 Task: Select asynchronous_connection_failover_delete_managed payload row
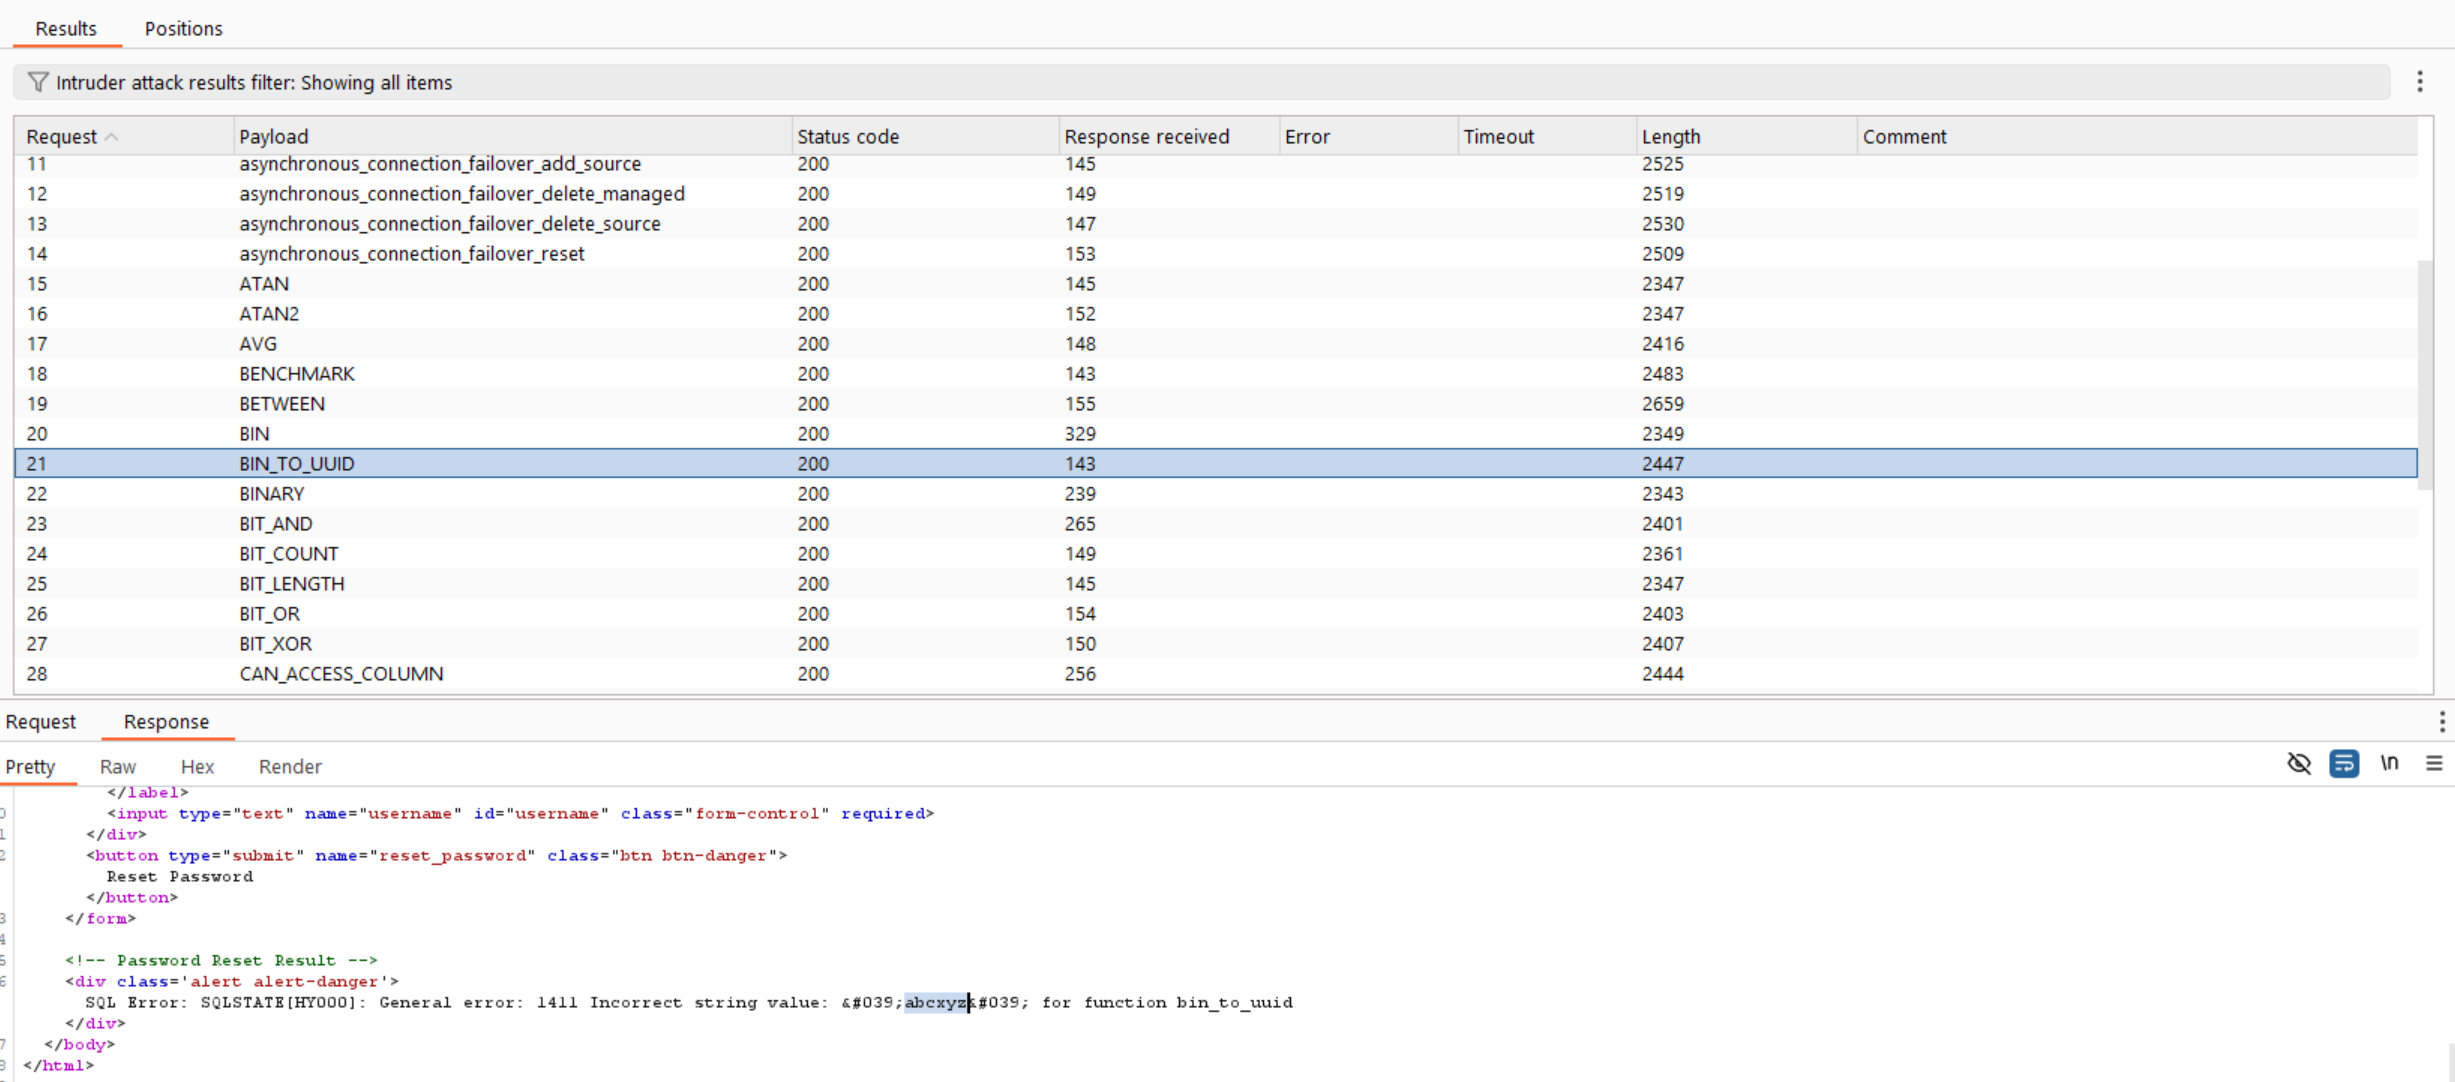coord(1216,193)
